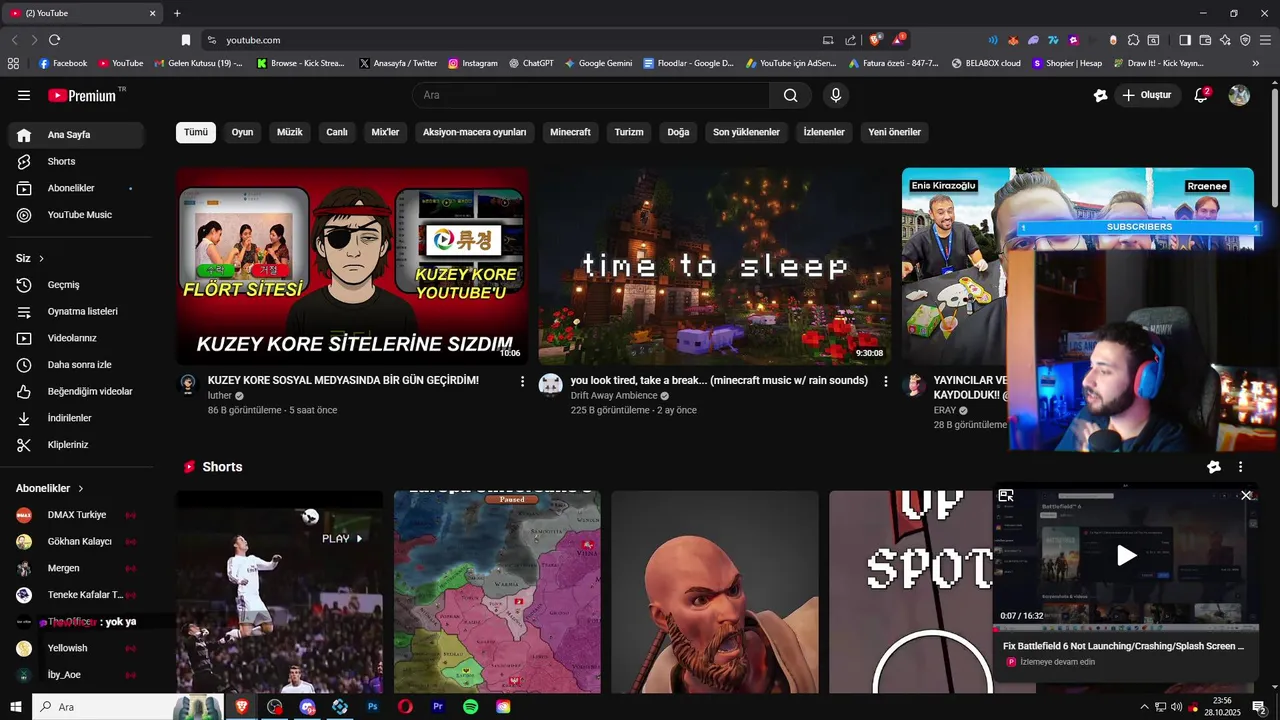This screenshot has width=1280, height=720.
Task: Open İndirilenler downloads page
Action: coord(76,418)
